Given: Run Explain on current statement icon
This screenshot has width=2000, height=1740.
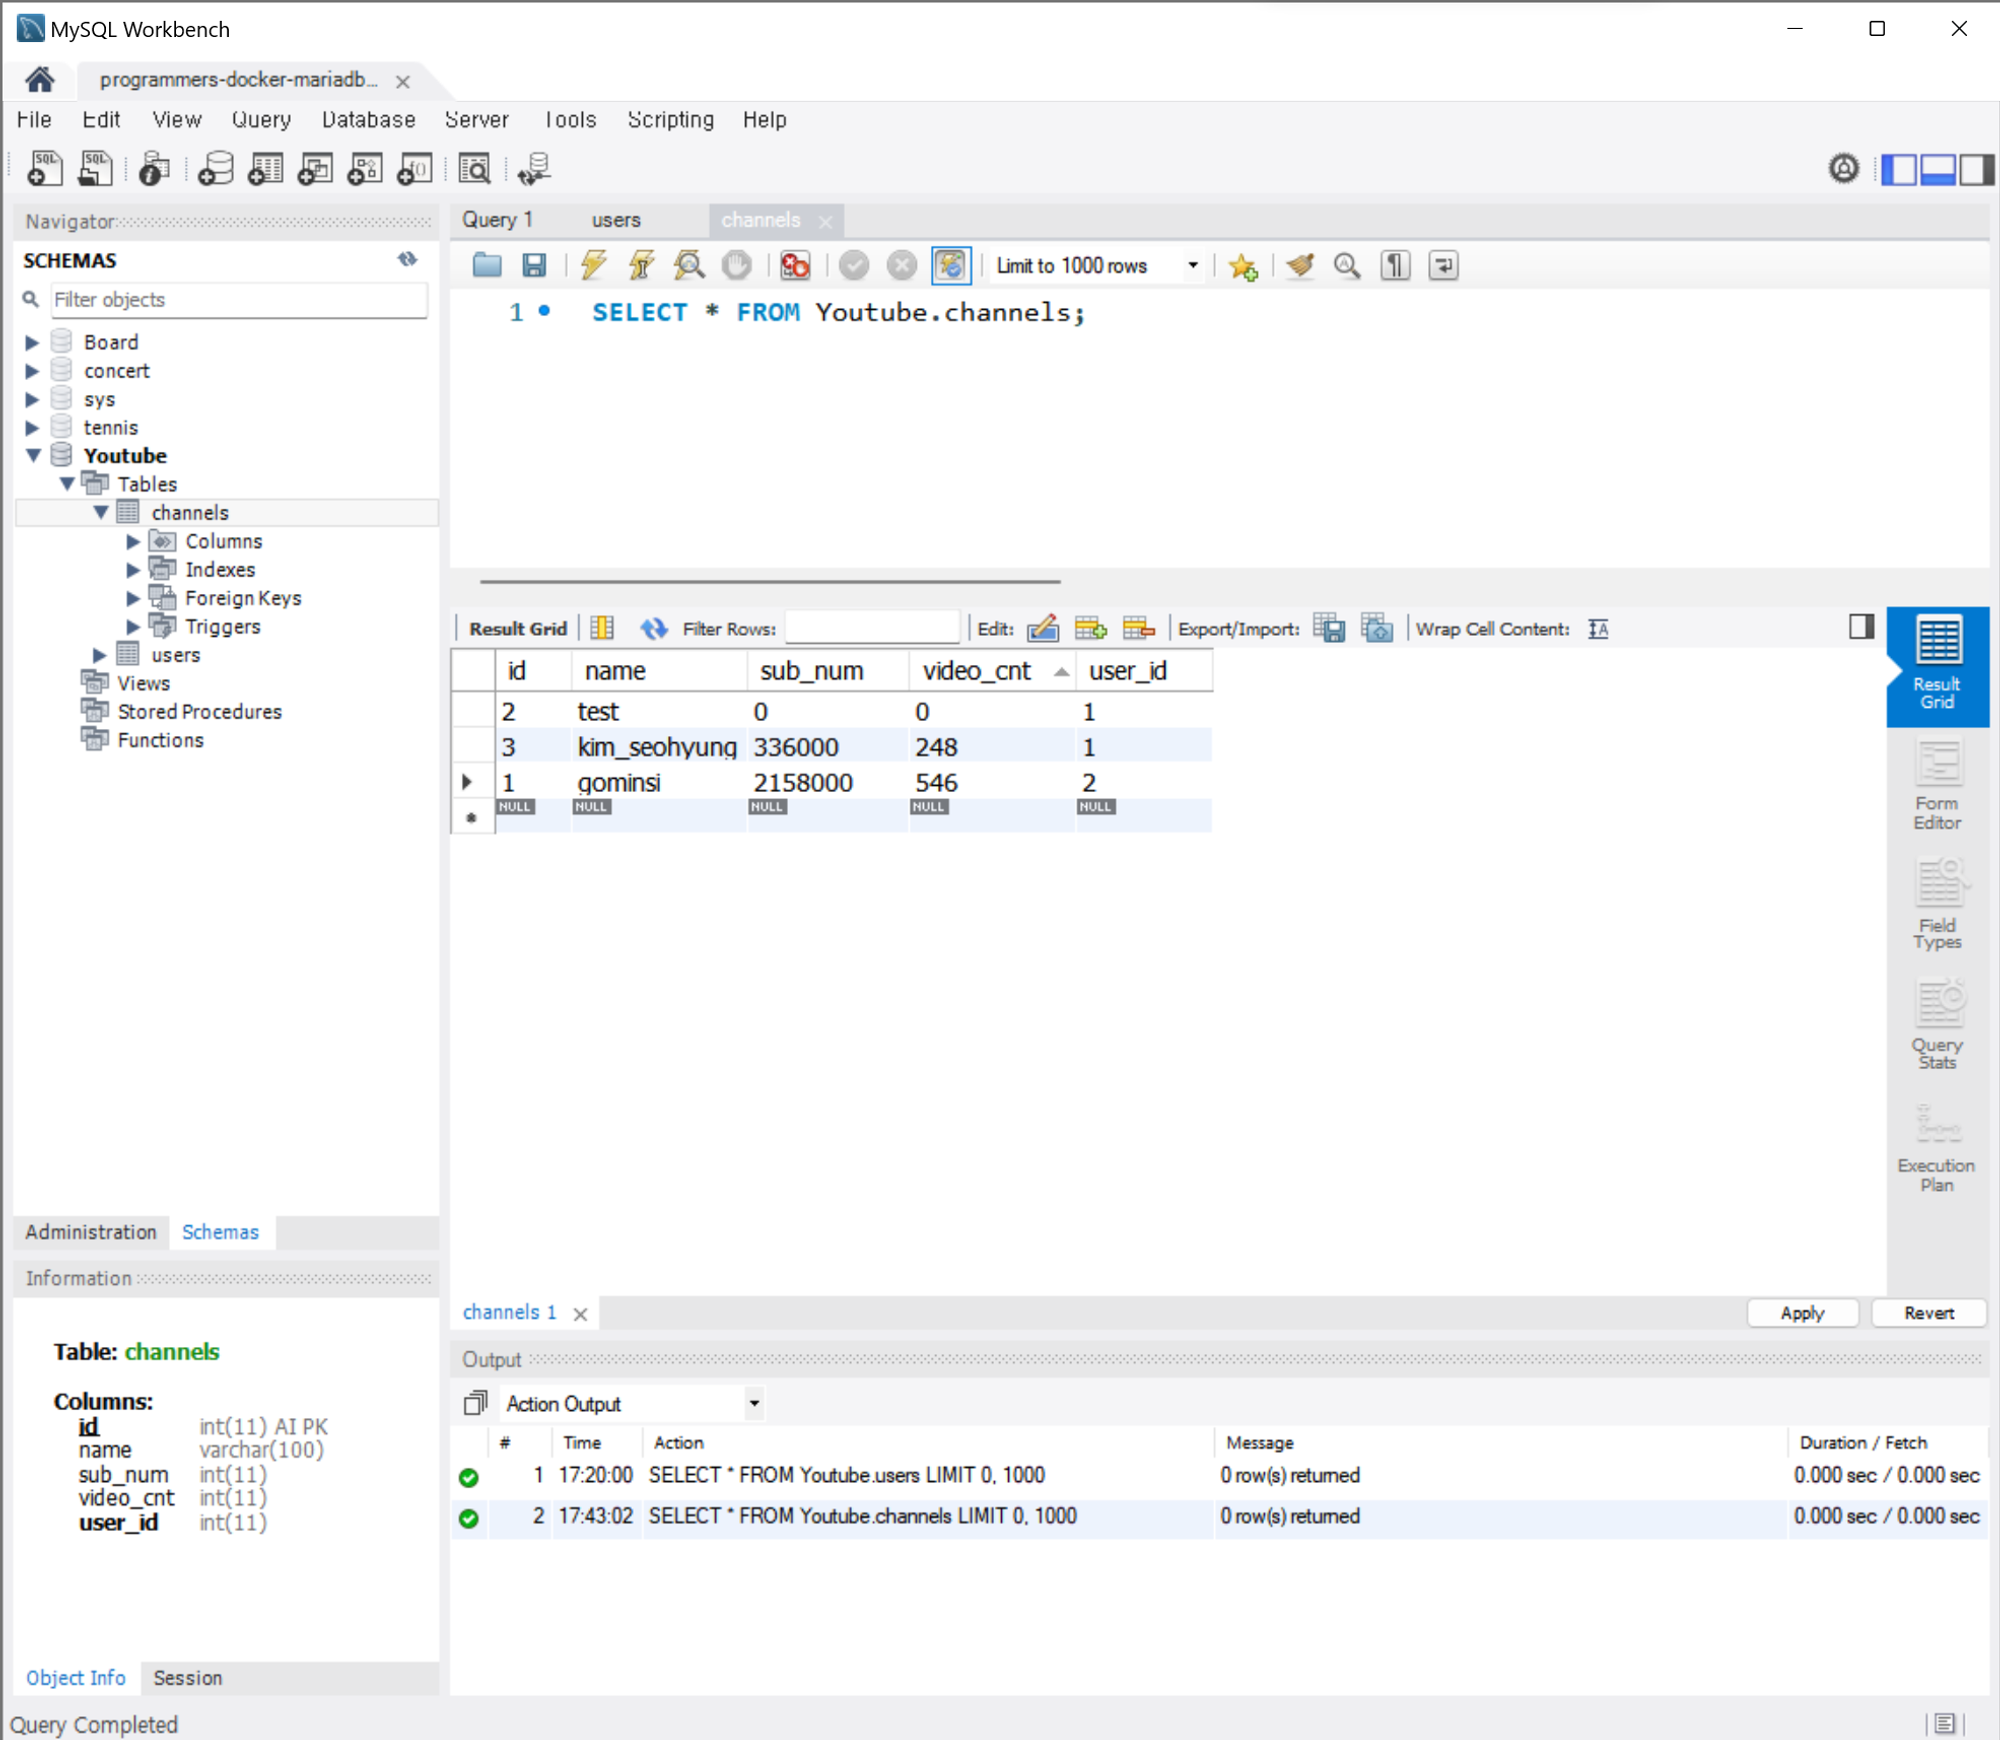Looking at the screenshot, I should pyautogui.click(x=689, y=265).
